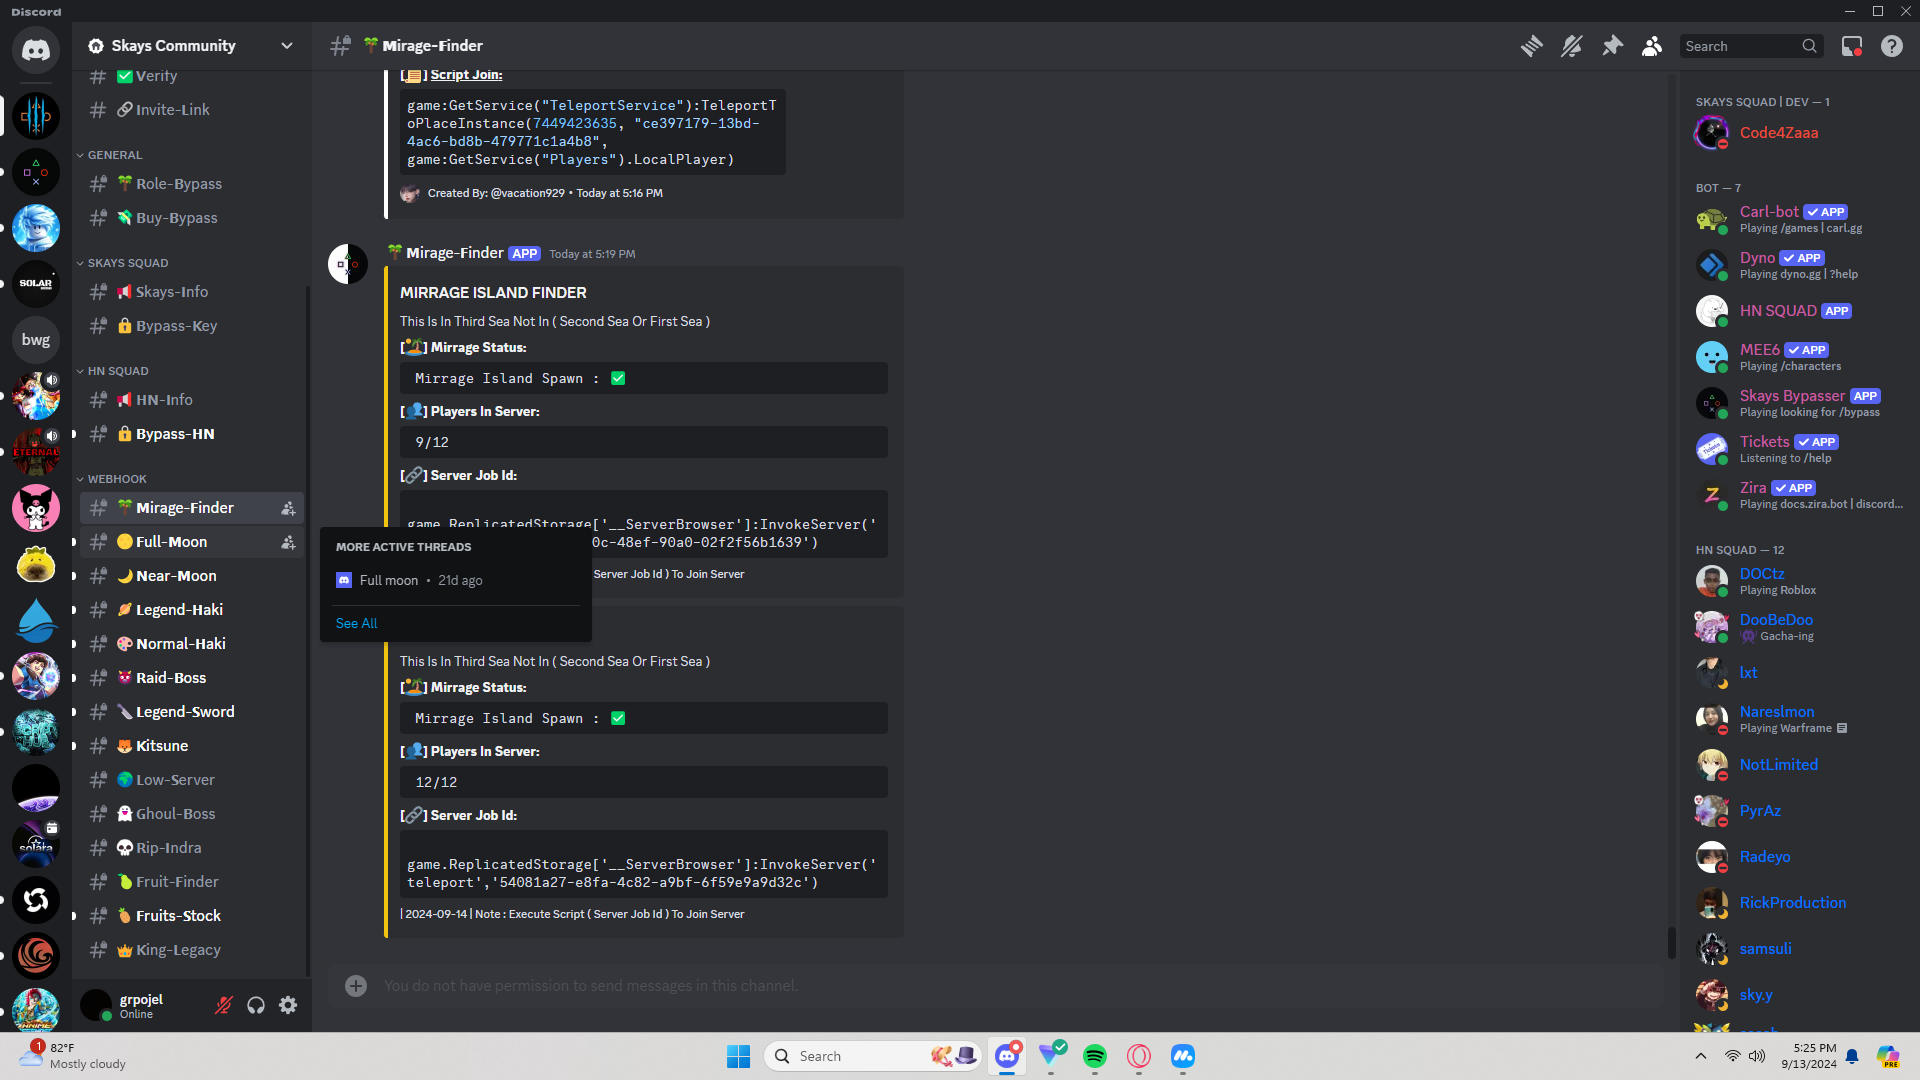The width and height of the screenshot is (1920, 1080).
Task: Open the Kitsune channel
Action: (x=191, y=746)
